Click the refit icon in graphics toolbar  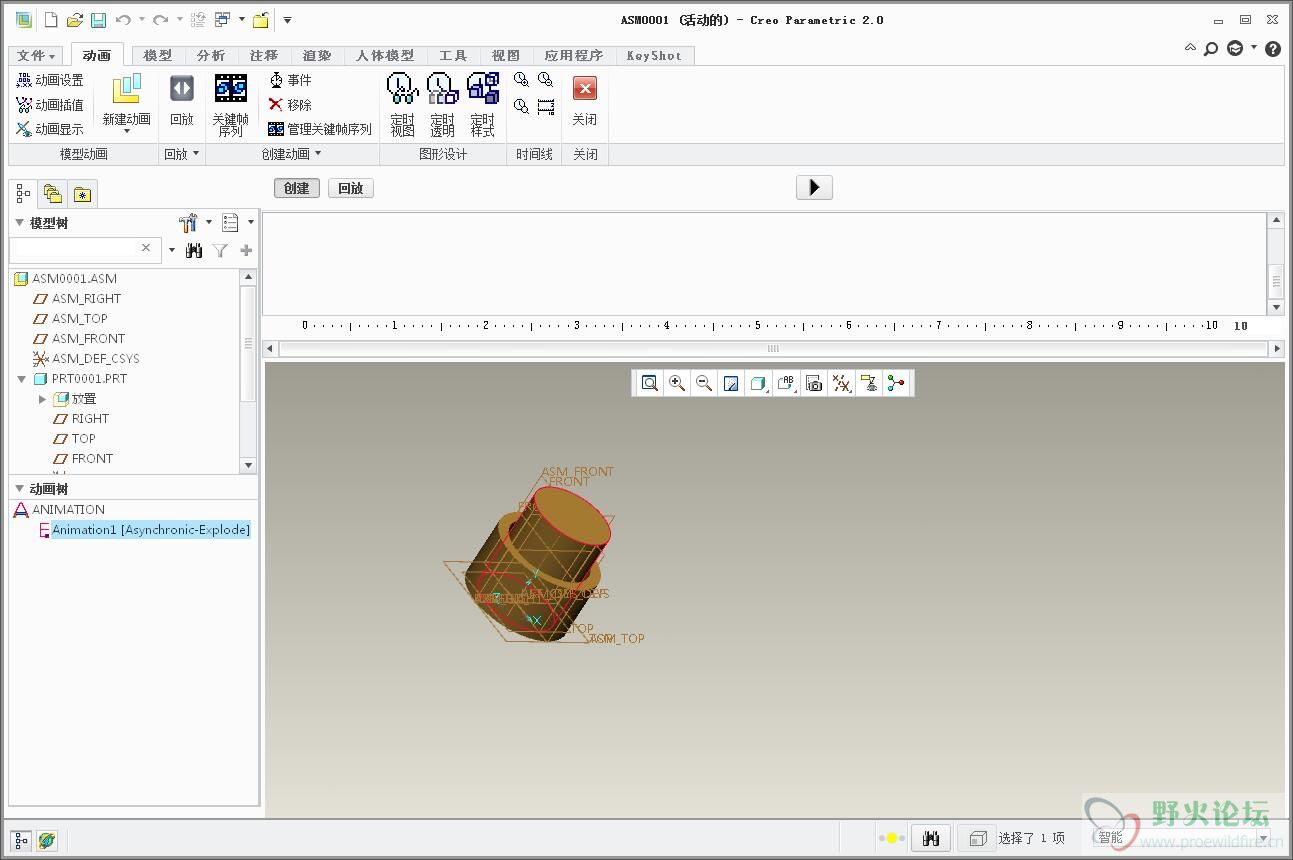point(650,383)
